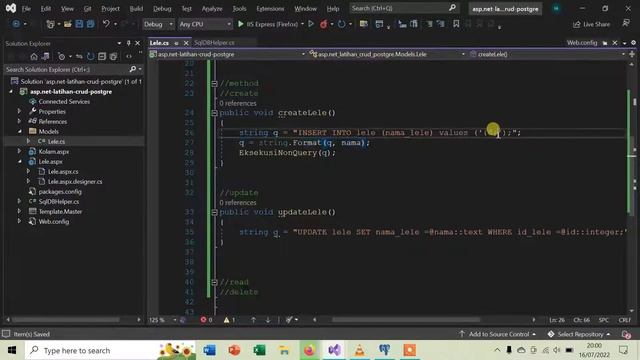Viewport: 640px width, 360px height.
Task: Open Firefox from the taskbar
Action: (x=309, y=350)
